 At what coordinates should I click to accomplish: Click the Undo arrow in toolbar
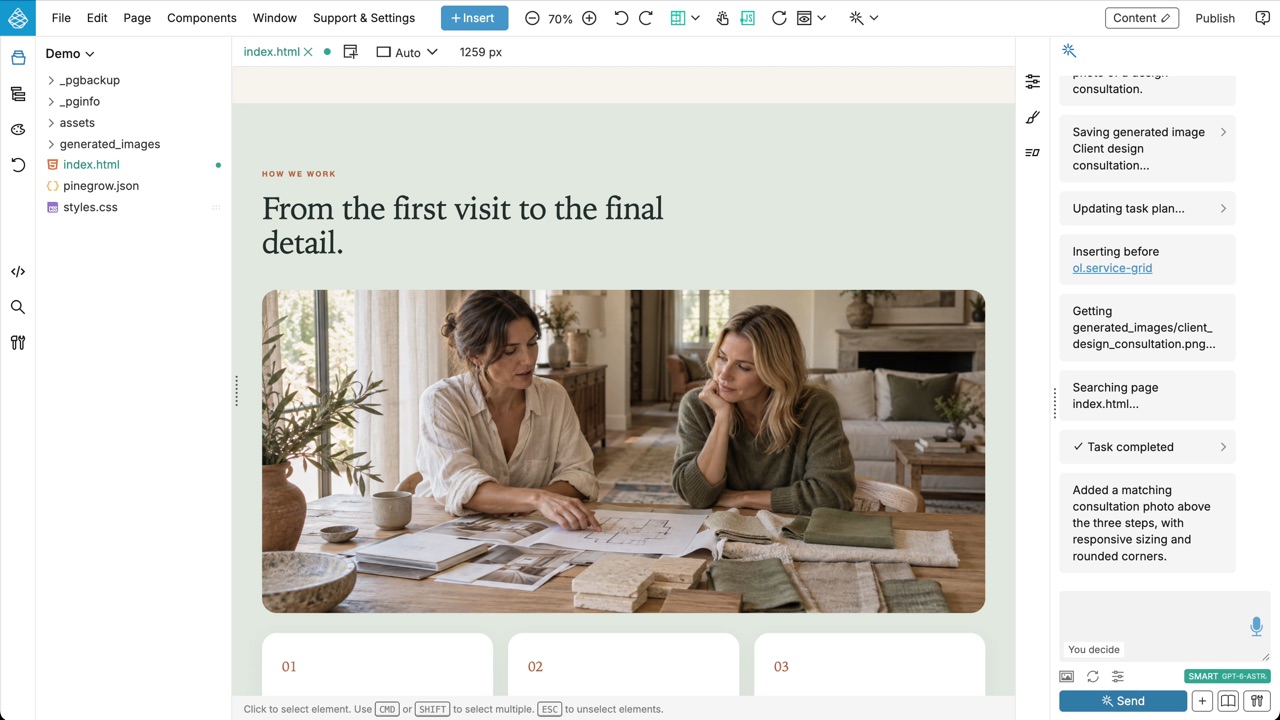click(621, 18)
